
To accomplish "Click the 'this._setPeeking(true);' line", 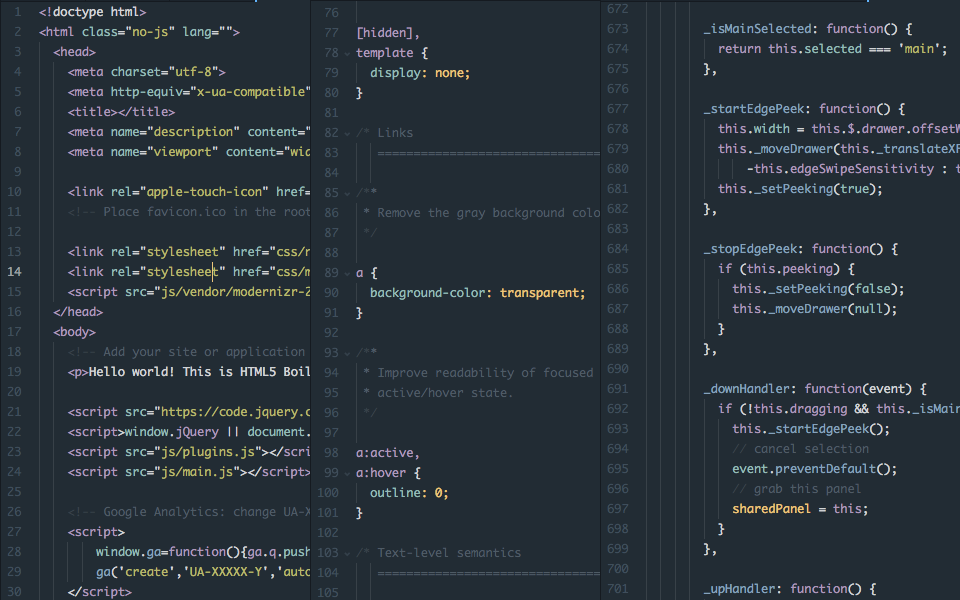I will coord(800,189).
